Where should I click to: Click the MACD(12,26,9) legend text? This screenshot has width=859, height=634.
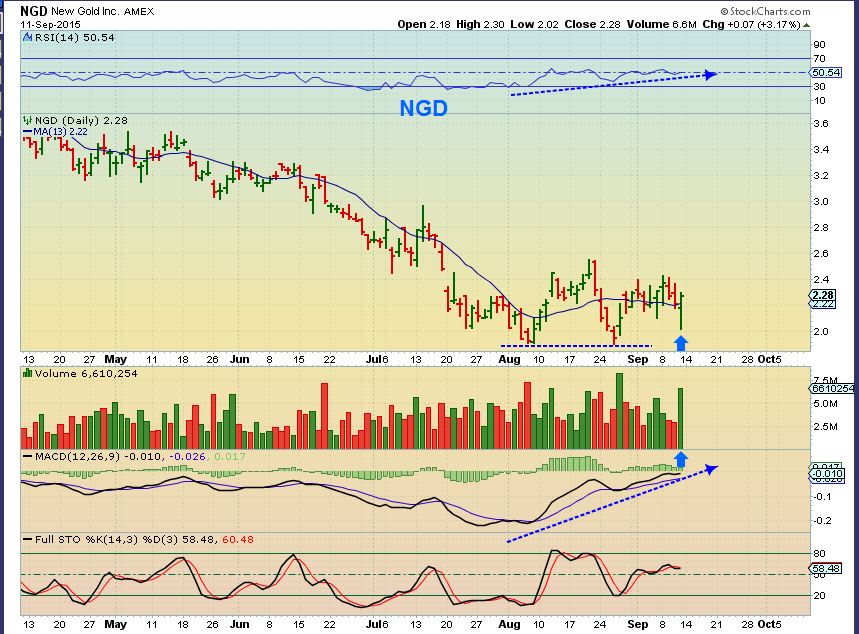[77, 456]
